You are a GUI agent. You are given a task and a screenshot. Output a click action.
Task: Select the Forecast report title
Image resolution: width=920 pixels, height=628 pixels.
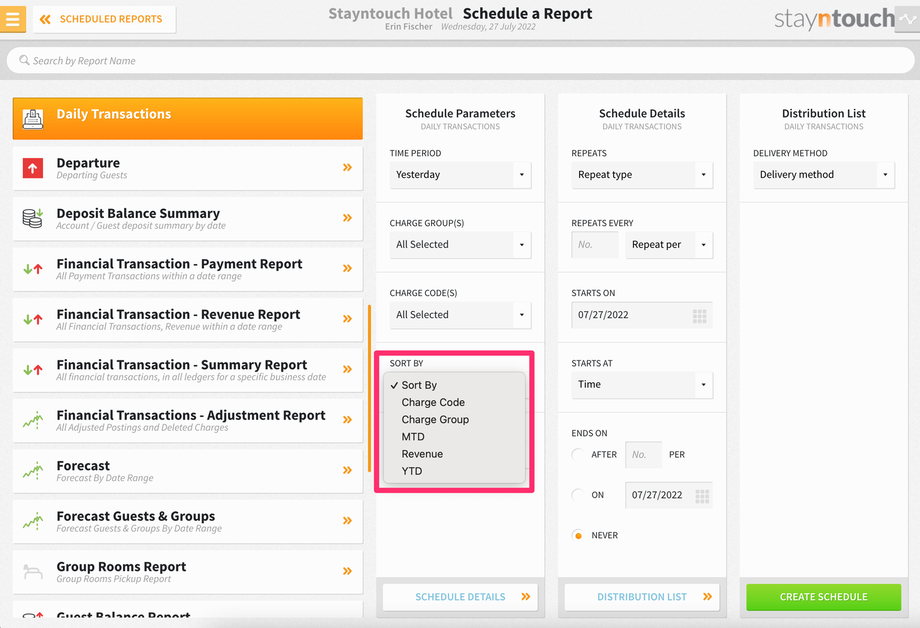click(x=83, y=466)
